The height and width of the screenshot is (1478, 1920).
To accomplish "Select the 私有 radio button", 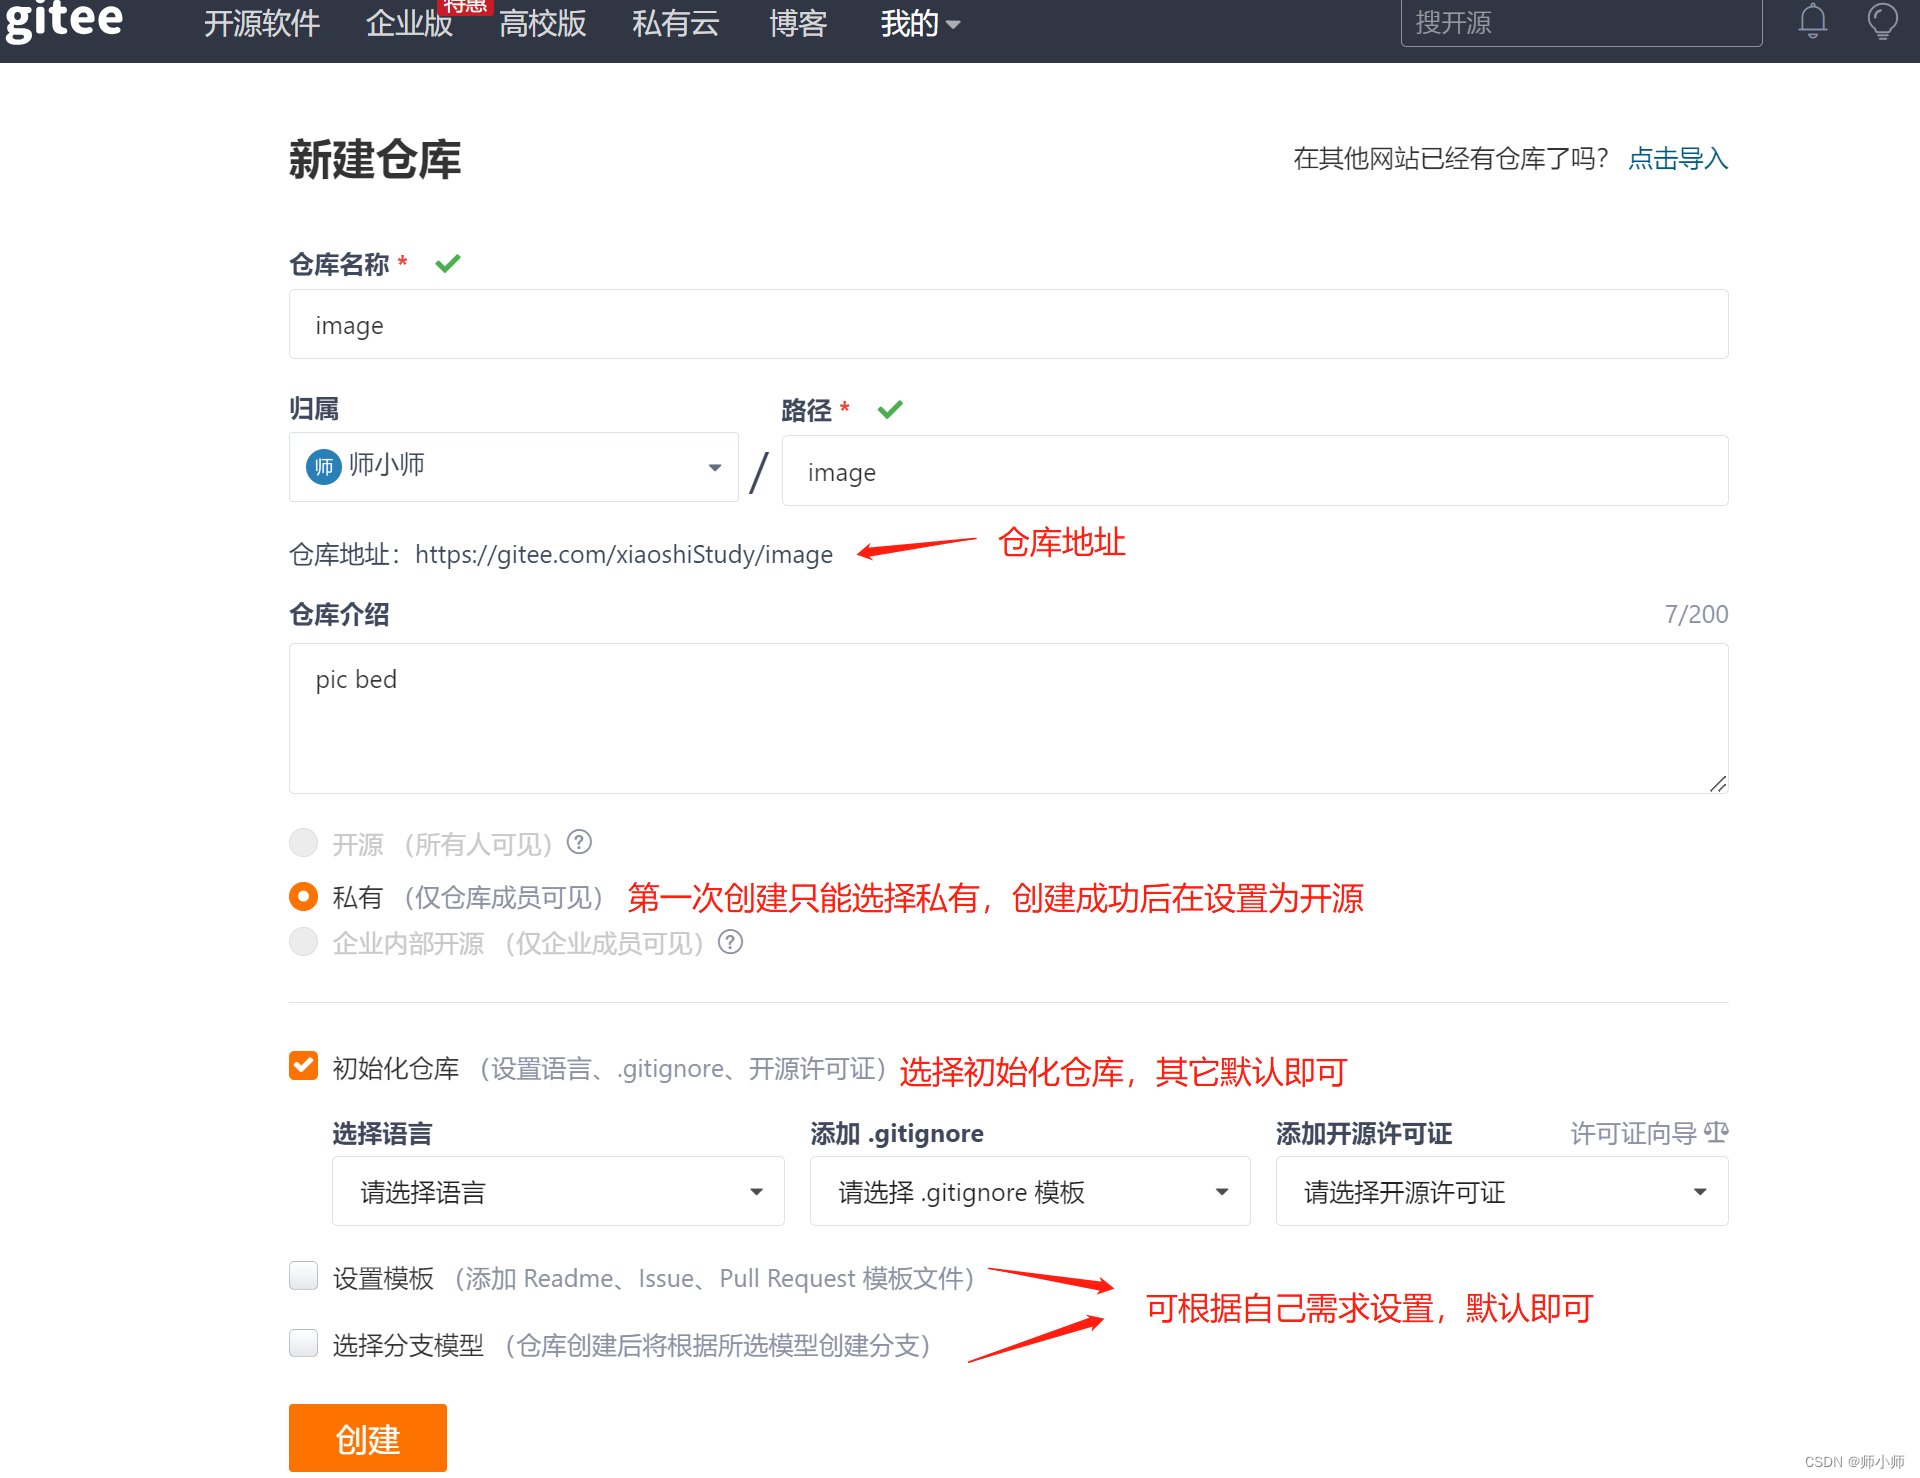I will pos(303,896).
